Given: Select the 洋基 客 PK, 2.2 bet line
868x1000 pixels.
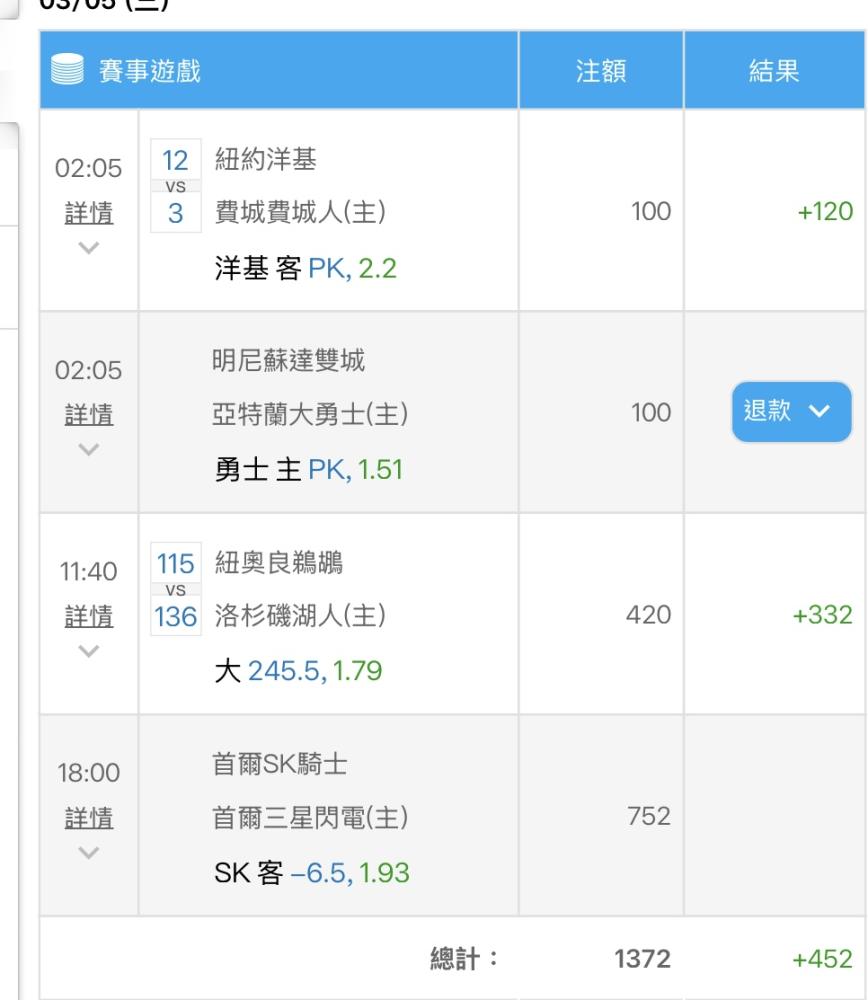Looking at the screenshot, I should point(305,268).
